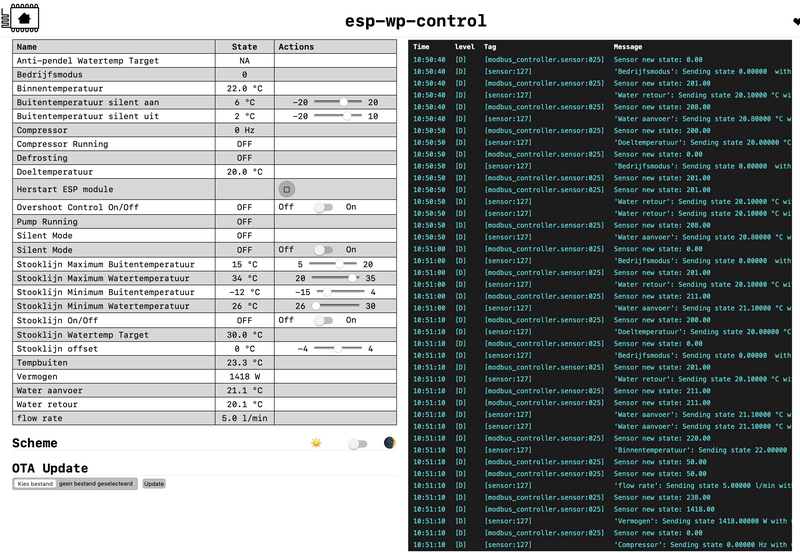Click the 'flow rate': Sending state log message
800x553 pixels.
coord(703,486)
